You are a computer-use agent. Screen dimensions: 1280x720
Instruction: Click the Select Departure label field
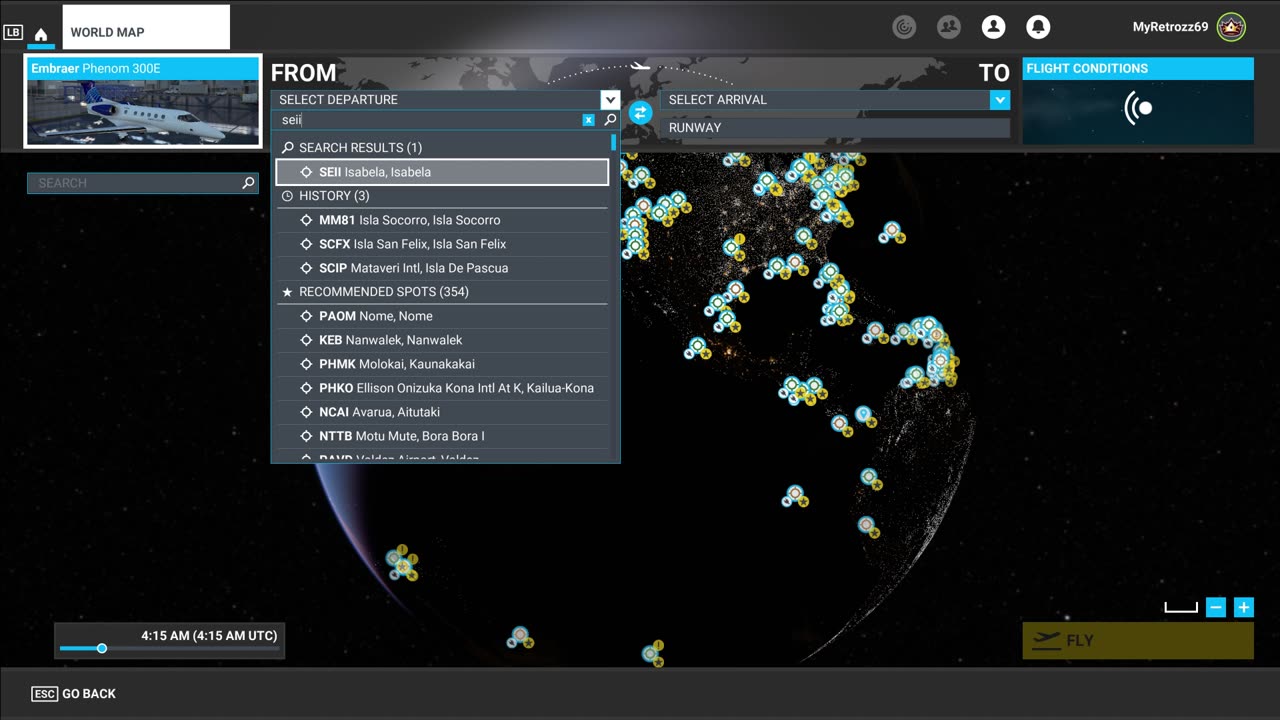click(436, 99)
